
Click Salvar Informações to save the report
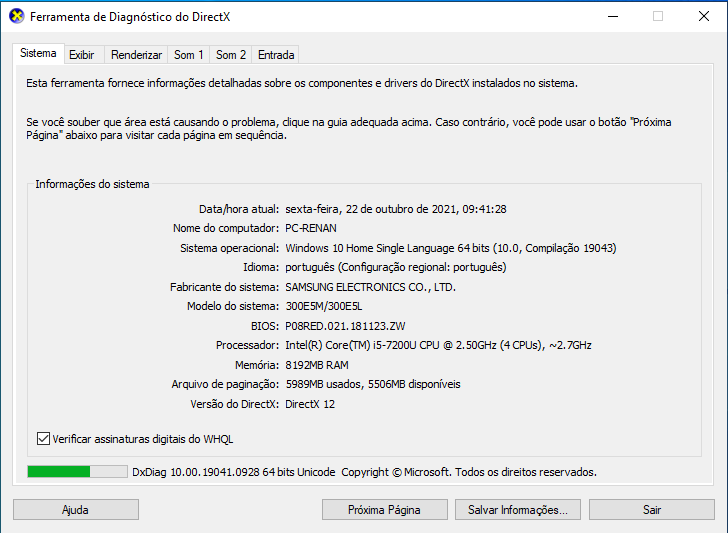click(x=517, y=509)
